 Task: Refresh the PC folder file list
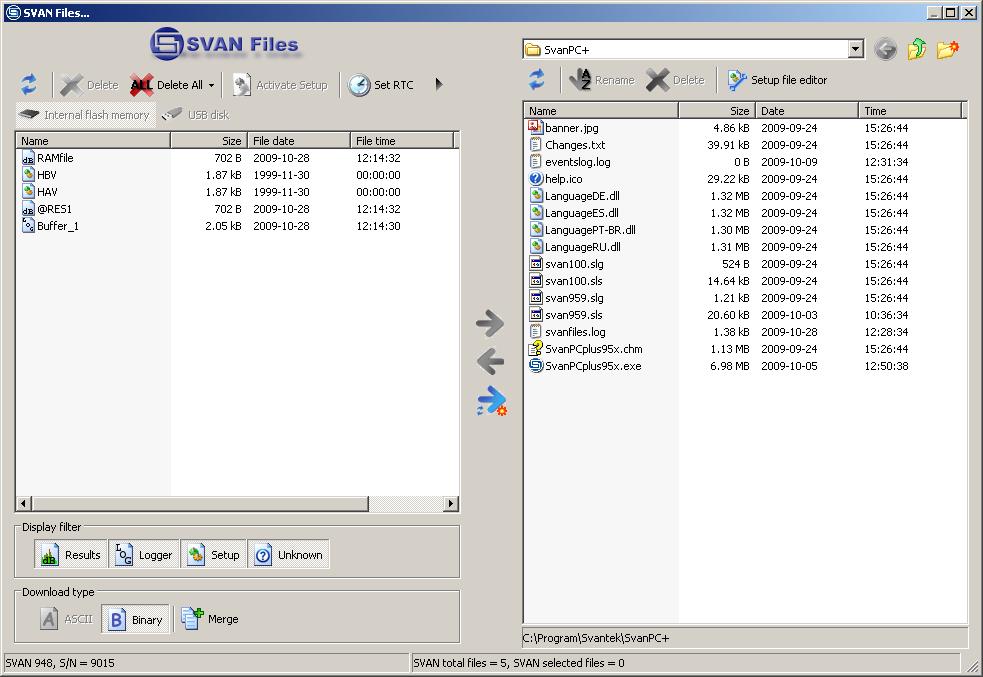tap(537, 80)
